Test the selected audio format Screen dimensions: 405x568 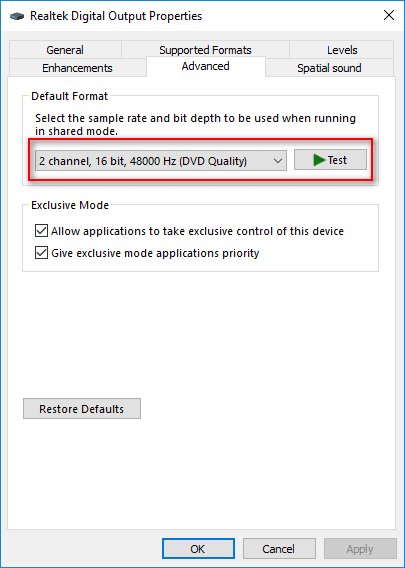(330, 160)
